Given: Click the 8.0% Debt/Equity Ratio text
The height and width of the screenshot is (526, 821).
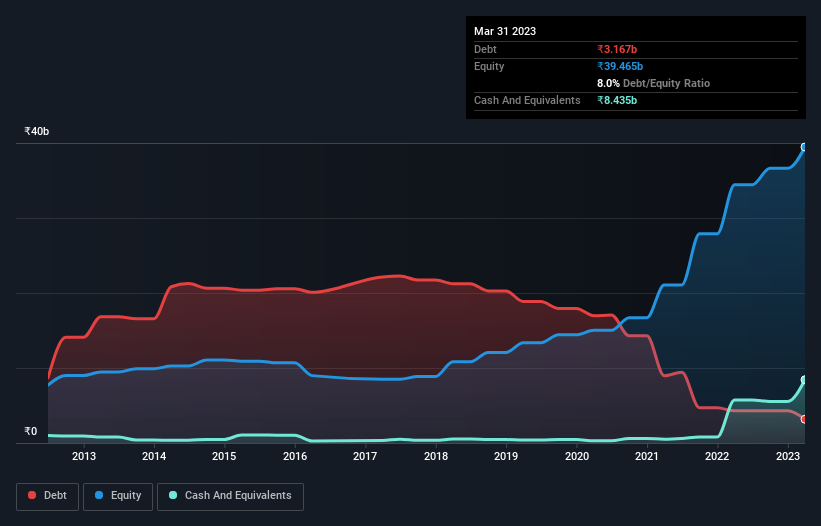Looking at the screenshot, I should coord(653,83).
